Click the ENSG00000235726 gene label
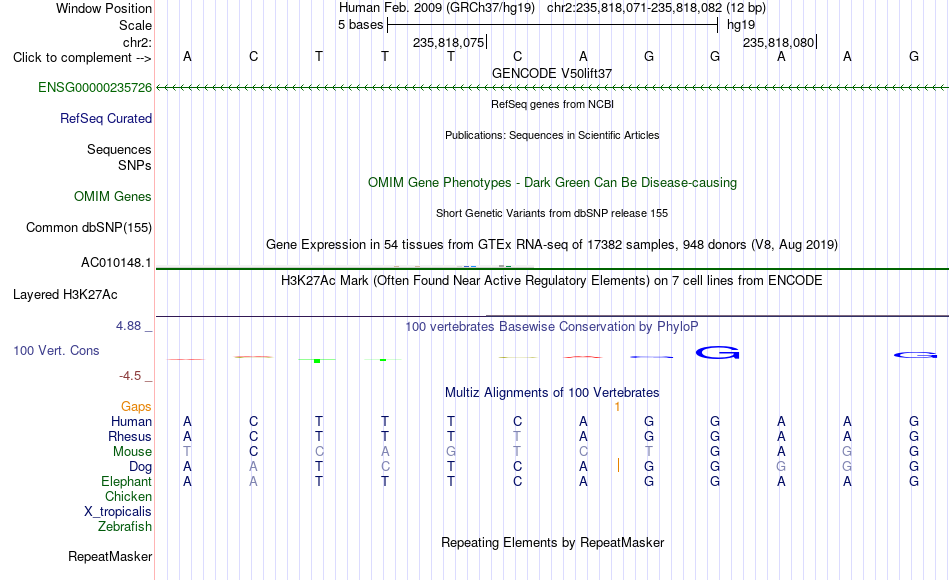 tap(95, 87)
